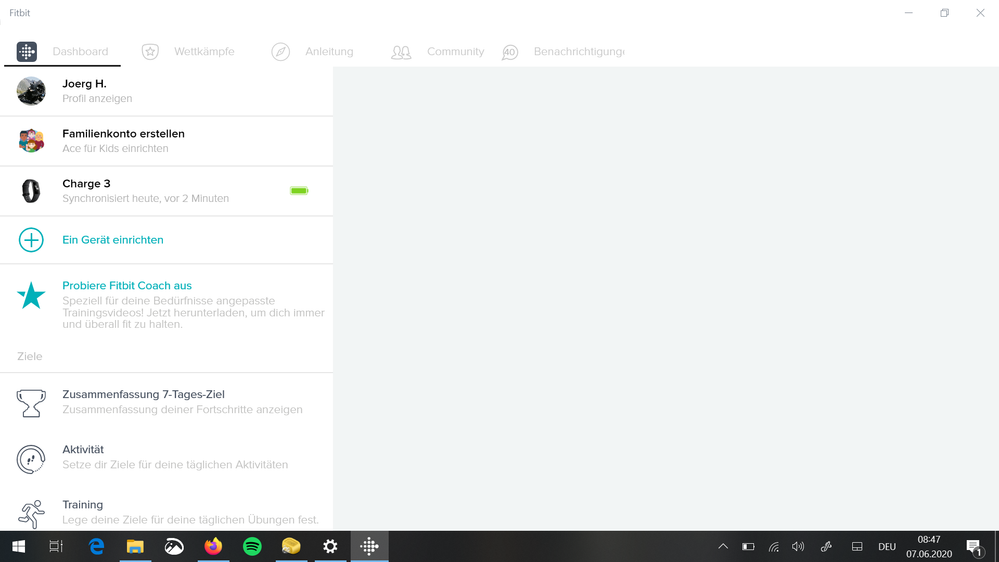Click the Joerg H. profile picture

[31, 91]
